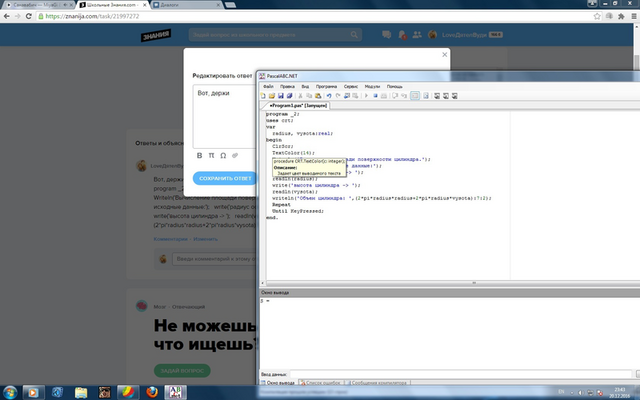640x400 pixels.
Task: Go back with the browser back arrow
Action: 7,16
